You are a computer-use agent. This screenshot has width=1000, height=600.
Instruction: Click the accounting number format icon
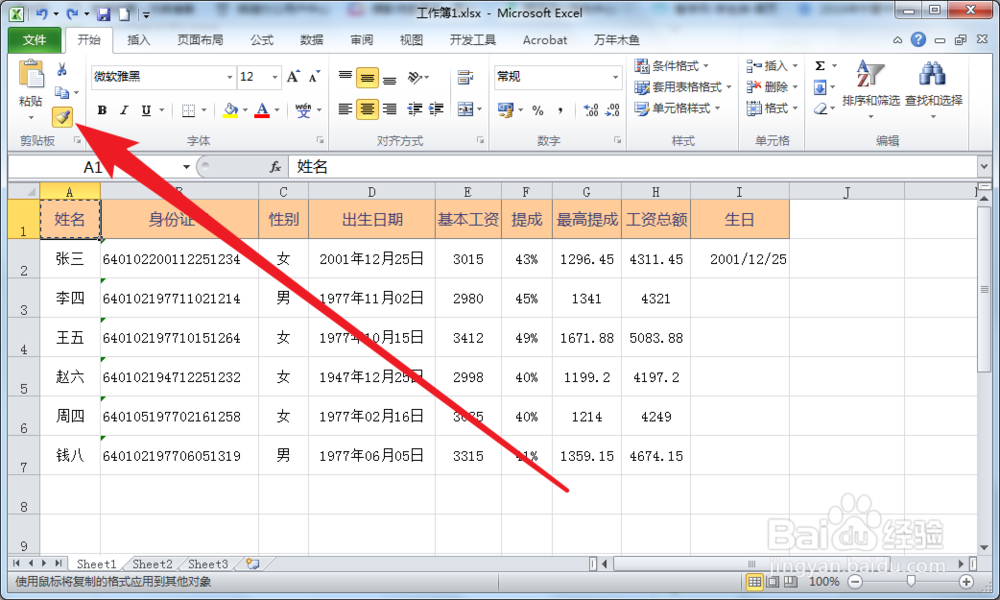click(x=506, y=110)
